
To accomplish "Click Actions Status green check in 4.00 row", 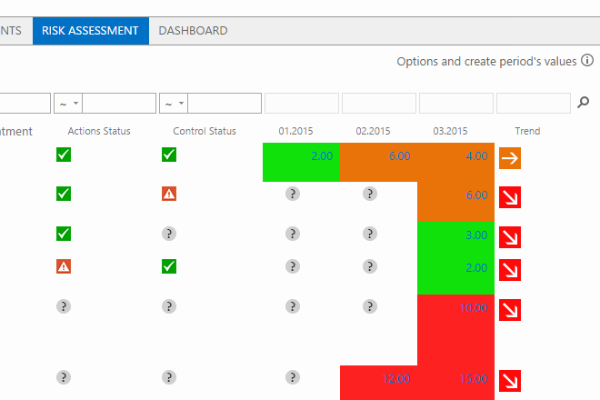I will coord(64,155).
